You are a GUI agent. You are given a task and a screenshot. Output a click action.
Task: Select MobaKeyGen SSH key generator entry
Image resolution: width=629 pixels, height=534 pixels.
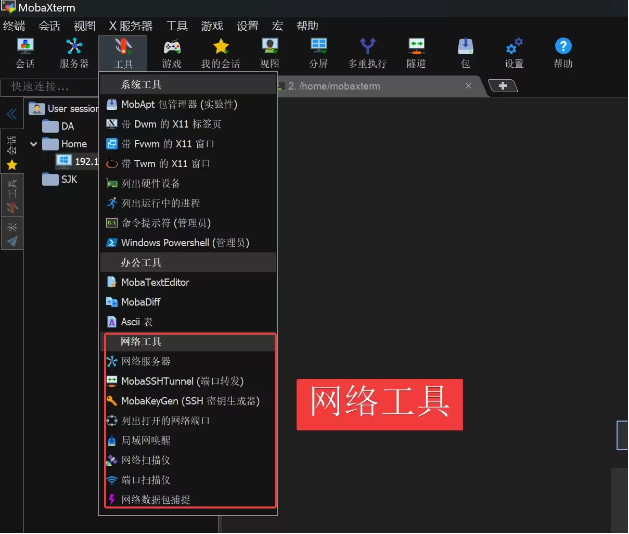tap(189, 401)
